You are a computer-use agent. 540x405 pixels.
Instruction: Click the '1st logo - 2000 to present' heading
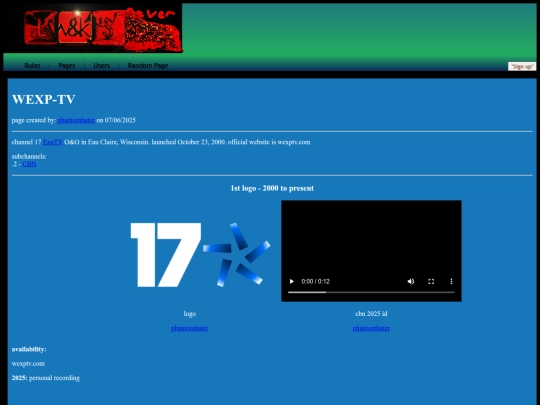click(272, 188)
